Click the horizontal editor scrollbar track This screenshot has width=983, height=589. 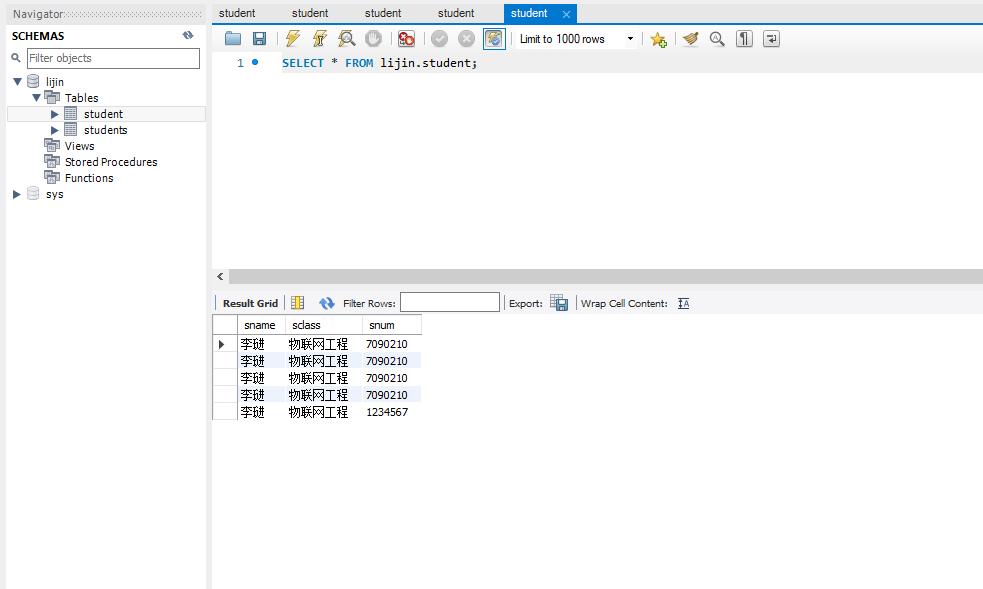click(606, 276)
